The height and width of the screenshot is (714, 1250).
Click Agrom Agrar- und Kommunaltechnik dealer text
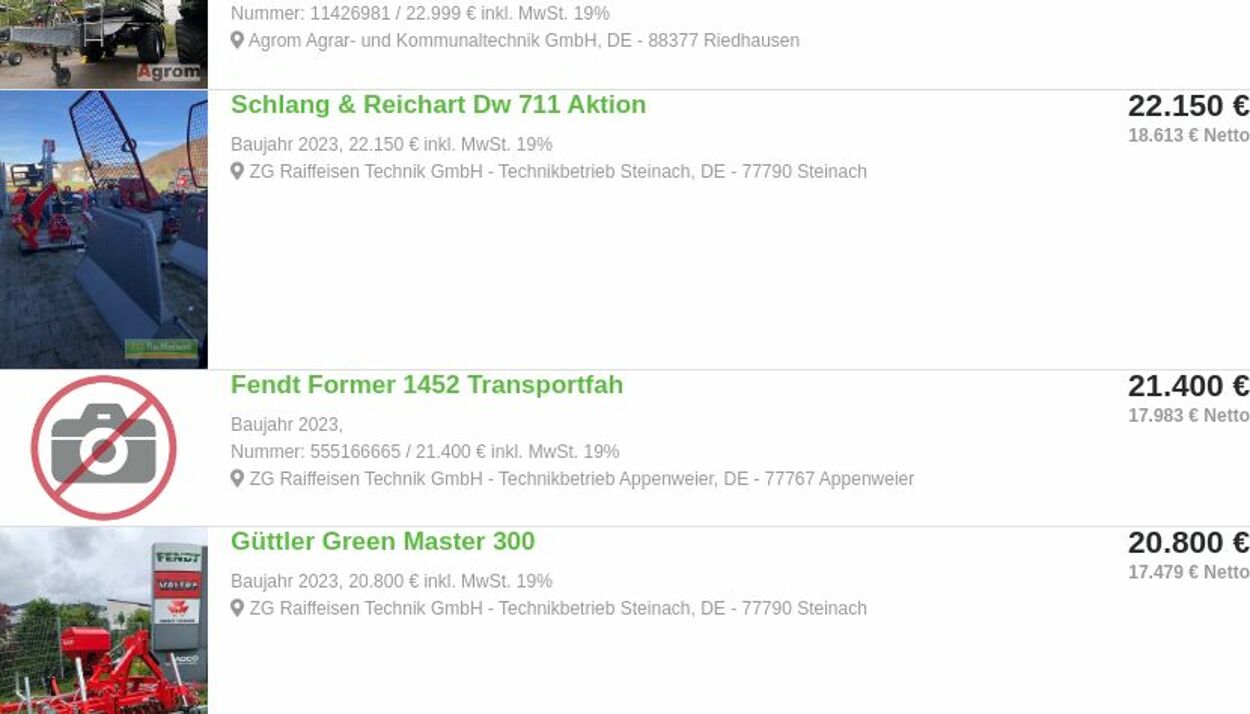point(524,41)
